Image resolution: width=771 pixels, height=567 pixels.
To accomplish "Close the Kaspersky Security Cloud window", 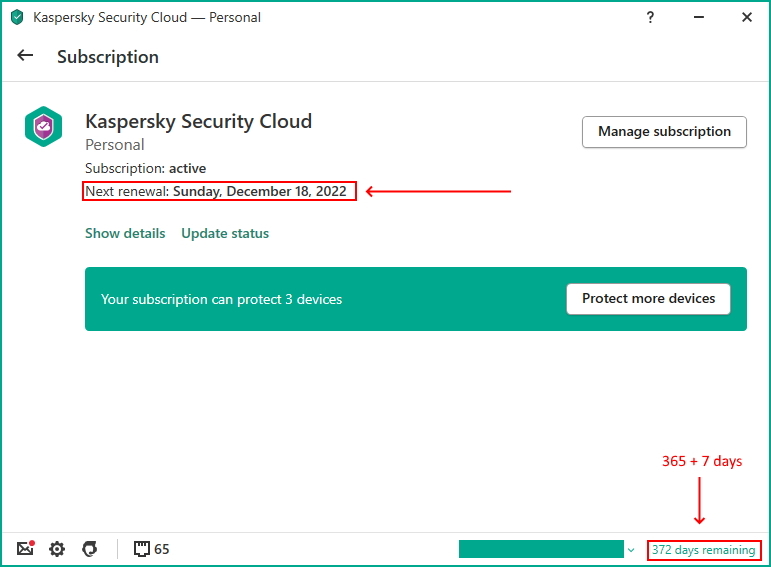I will click(747, 17).
